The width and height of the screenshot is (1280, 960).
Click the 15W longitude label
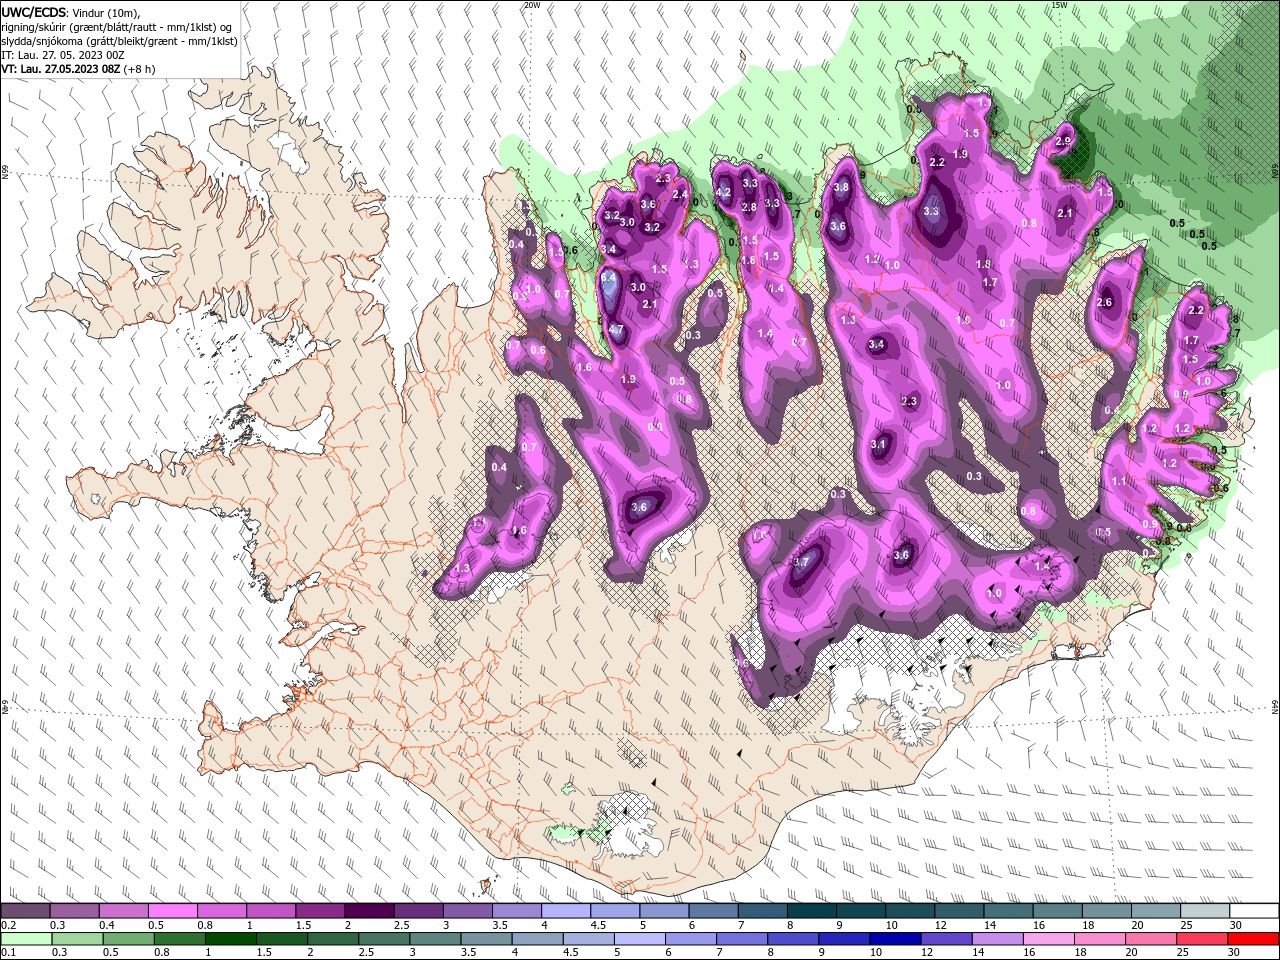point(1059,5)
